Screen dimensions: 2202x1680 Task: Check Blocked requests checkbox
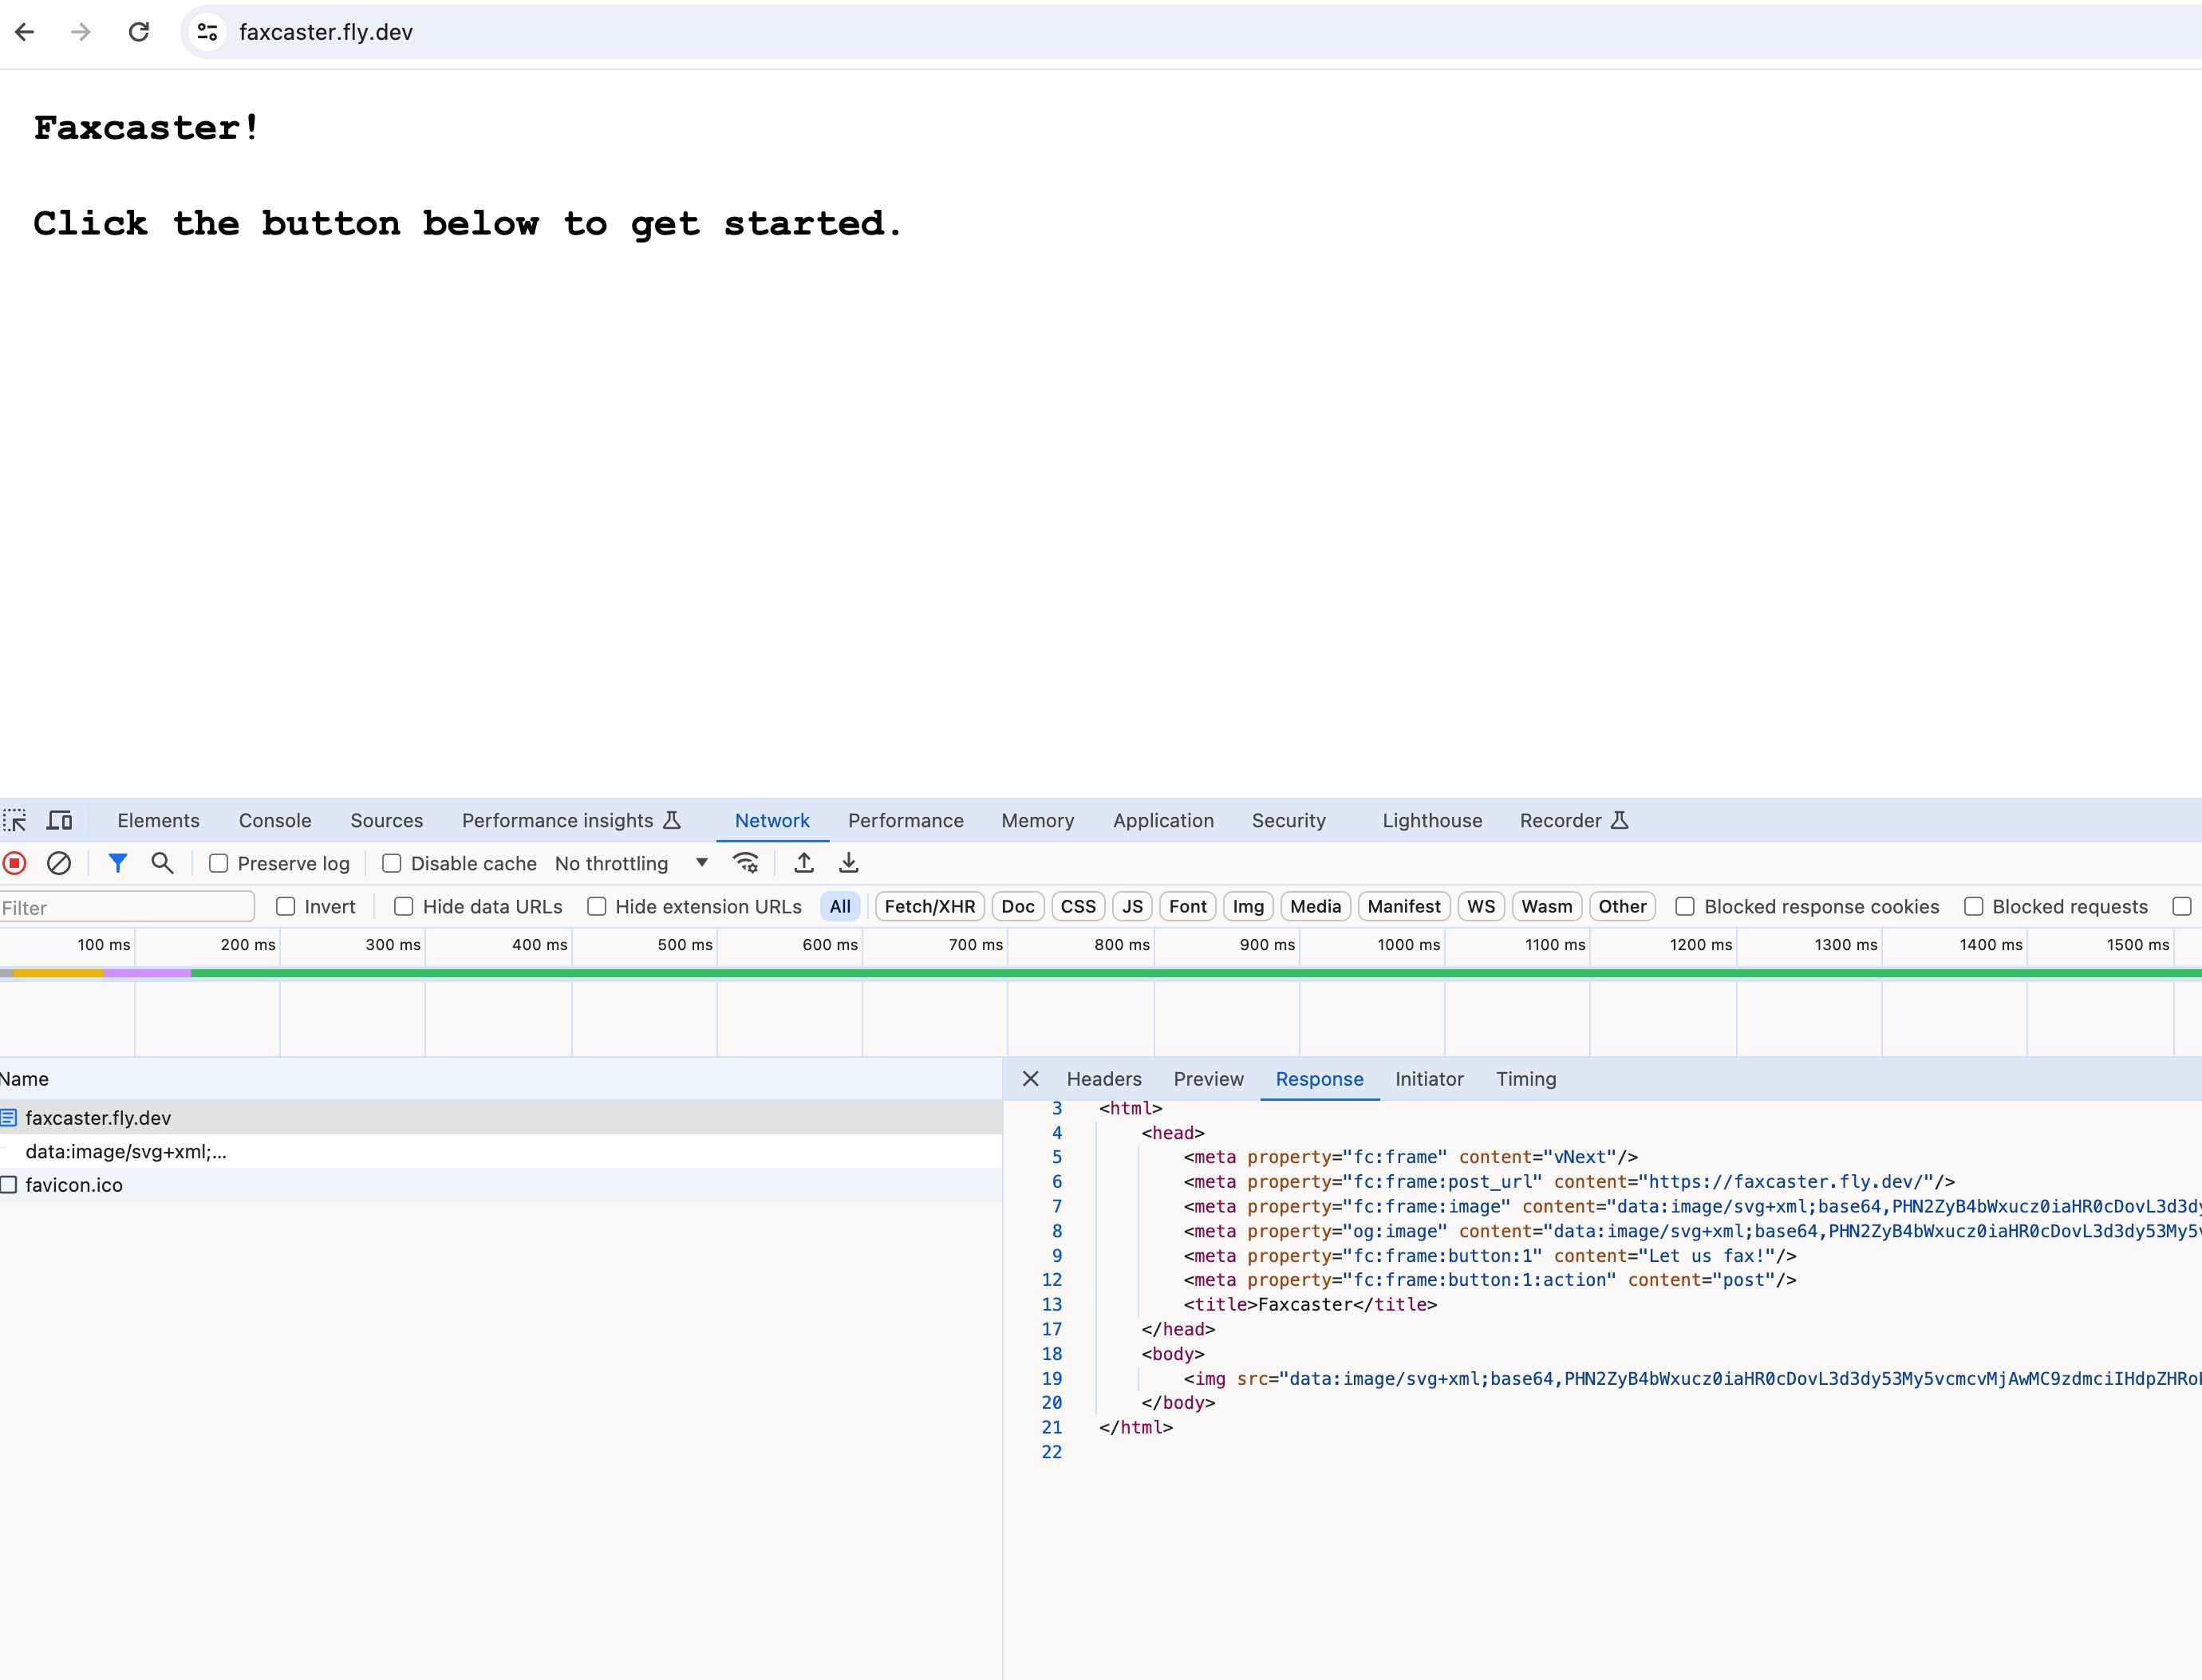[x=1973, y=906]
